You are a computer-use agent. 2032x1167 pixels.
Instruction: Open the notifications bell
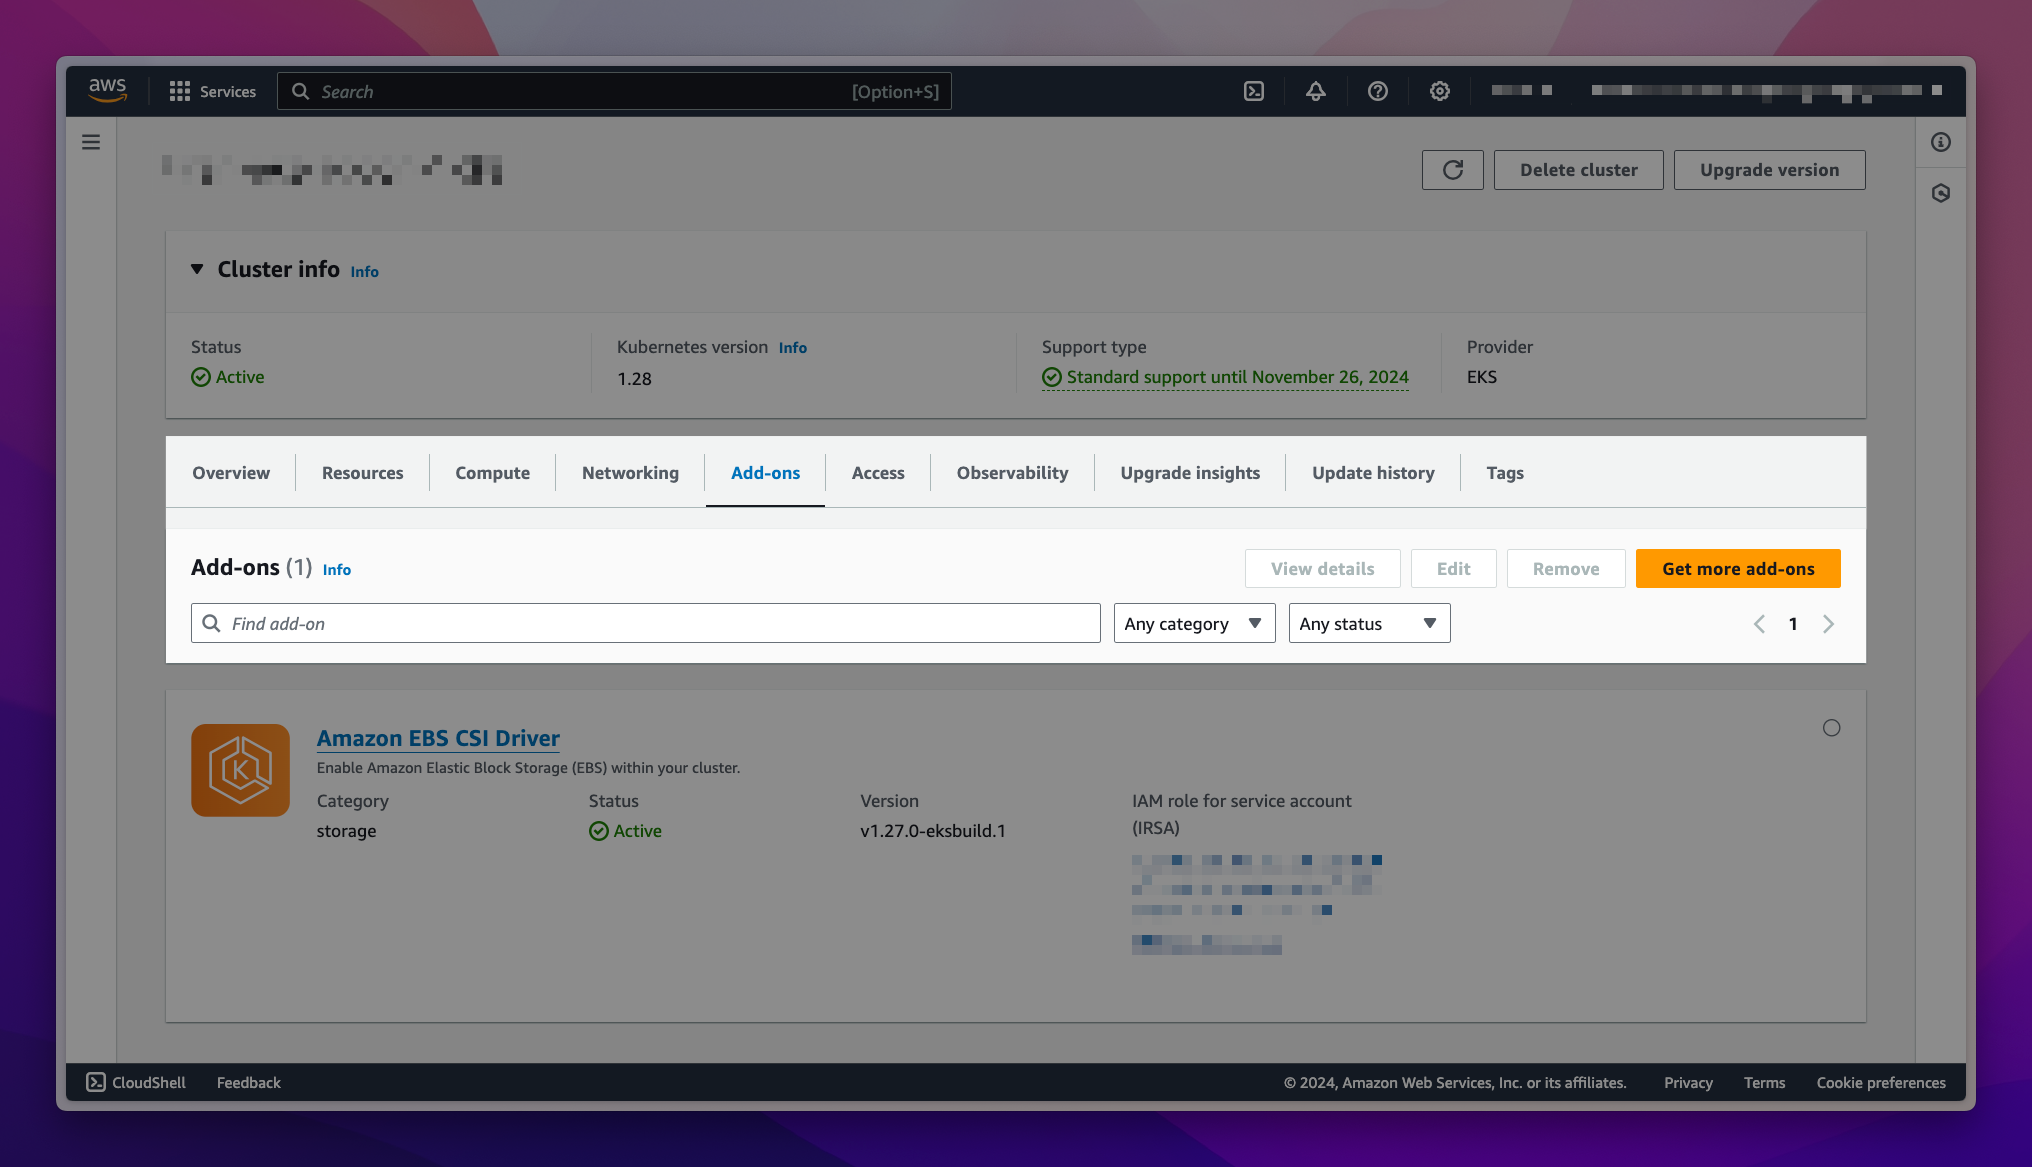(x=1316, y=91)
